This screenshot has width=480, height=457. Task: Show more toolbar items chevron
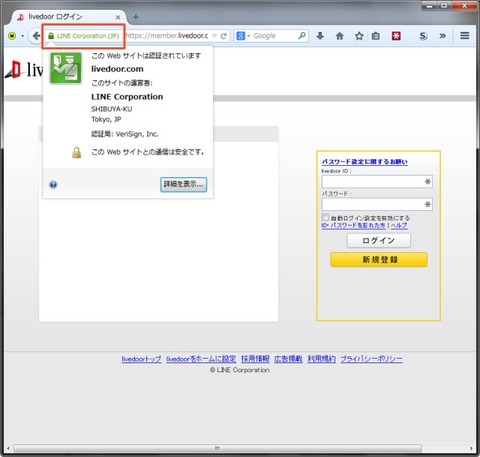pos(443,36)
